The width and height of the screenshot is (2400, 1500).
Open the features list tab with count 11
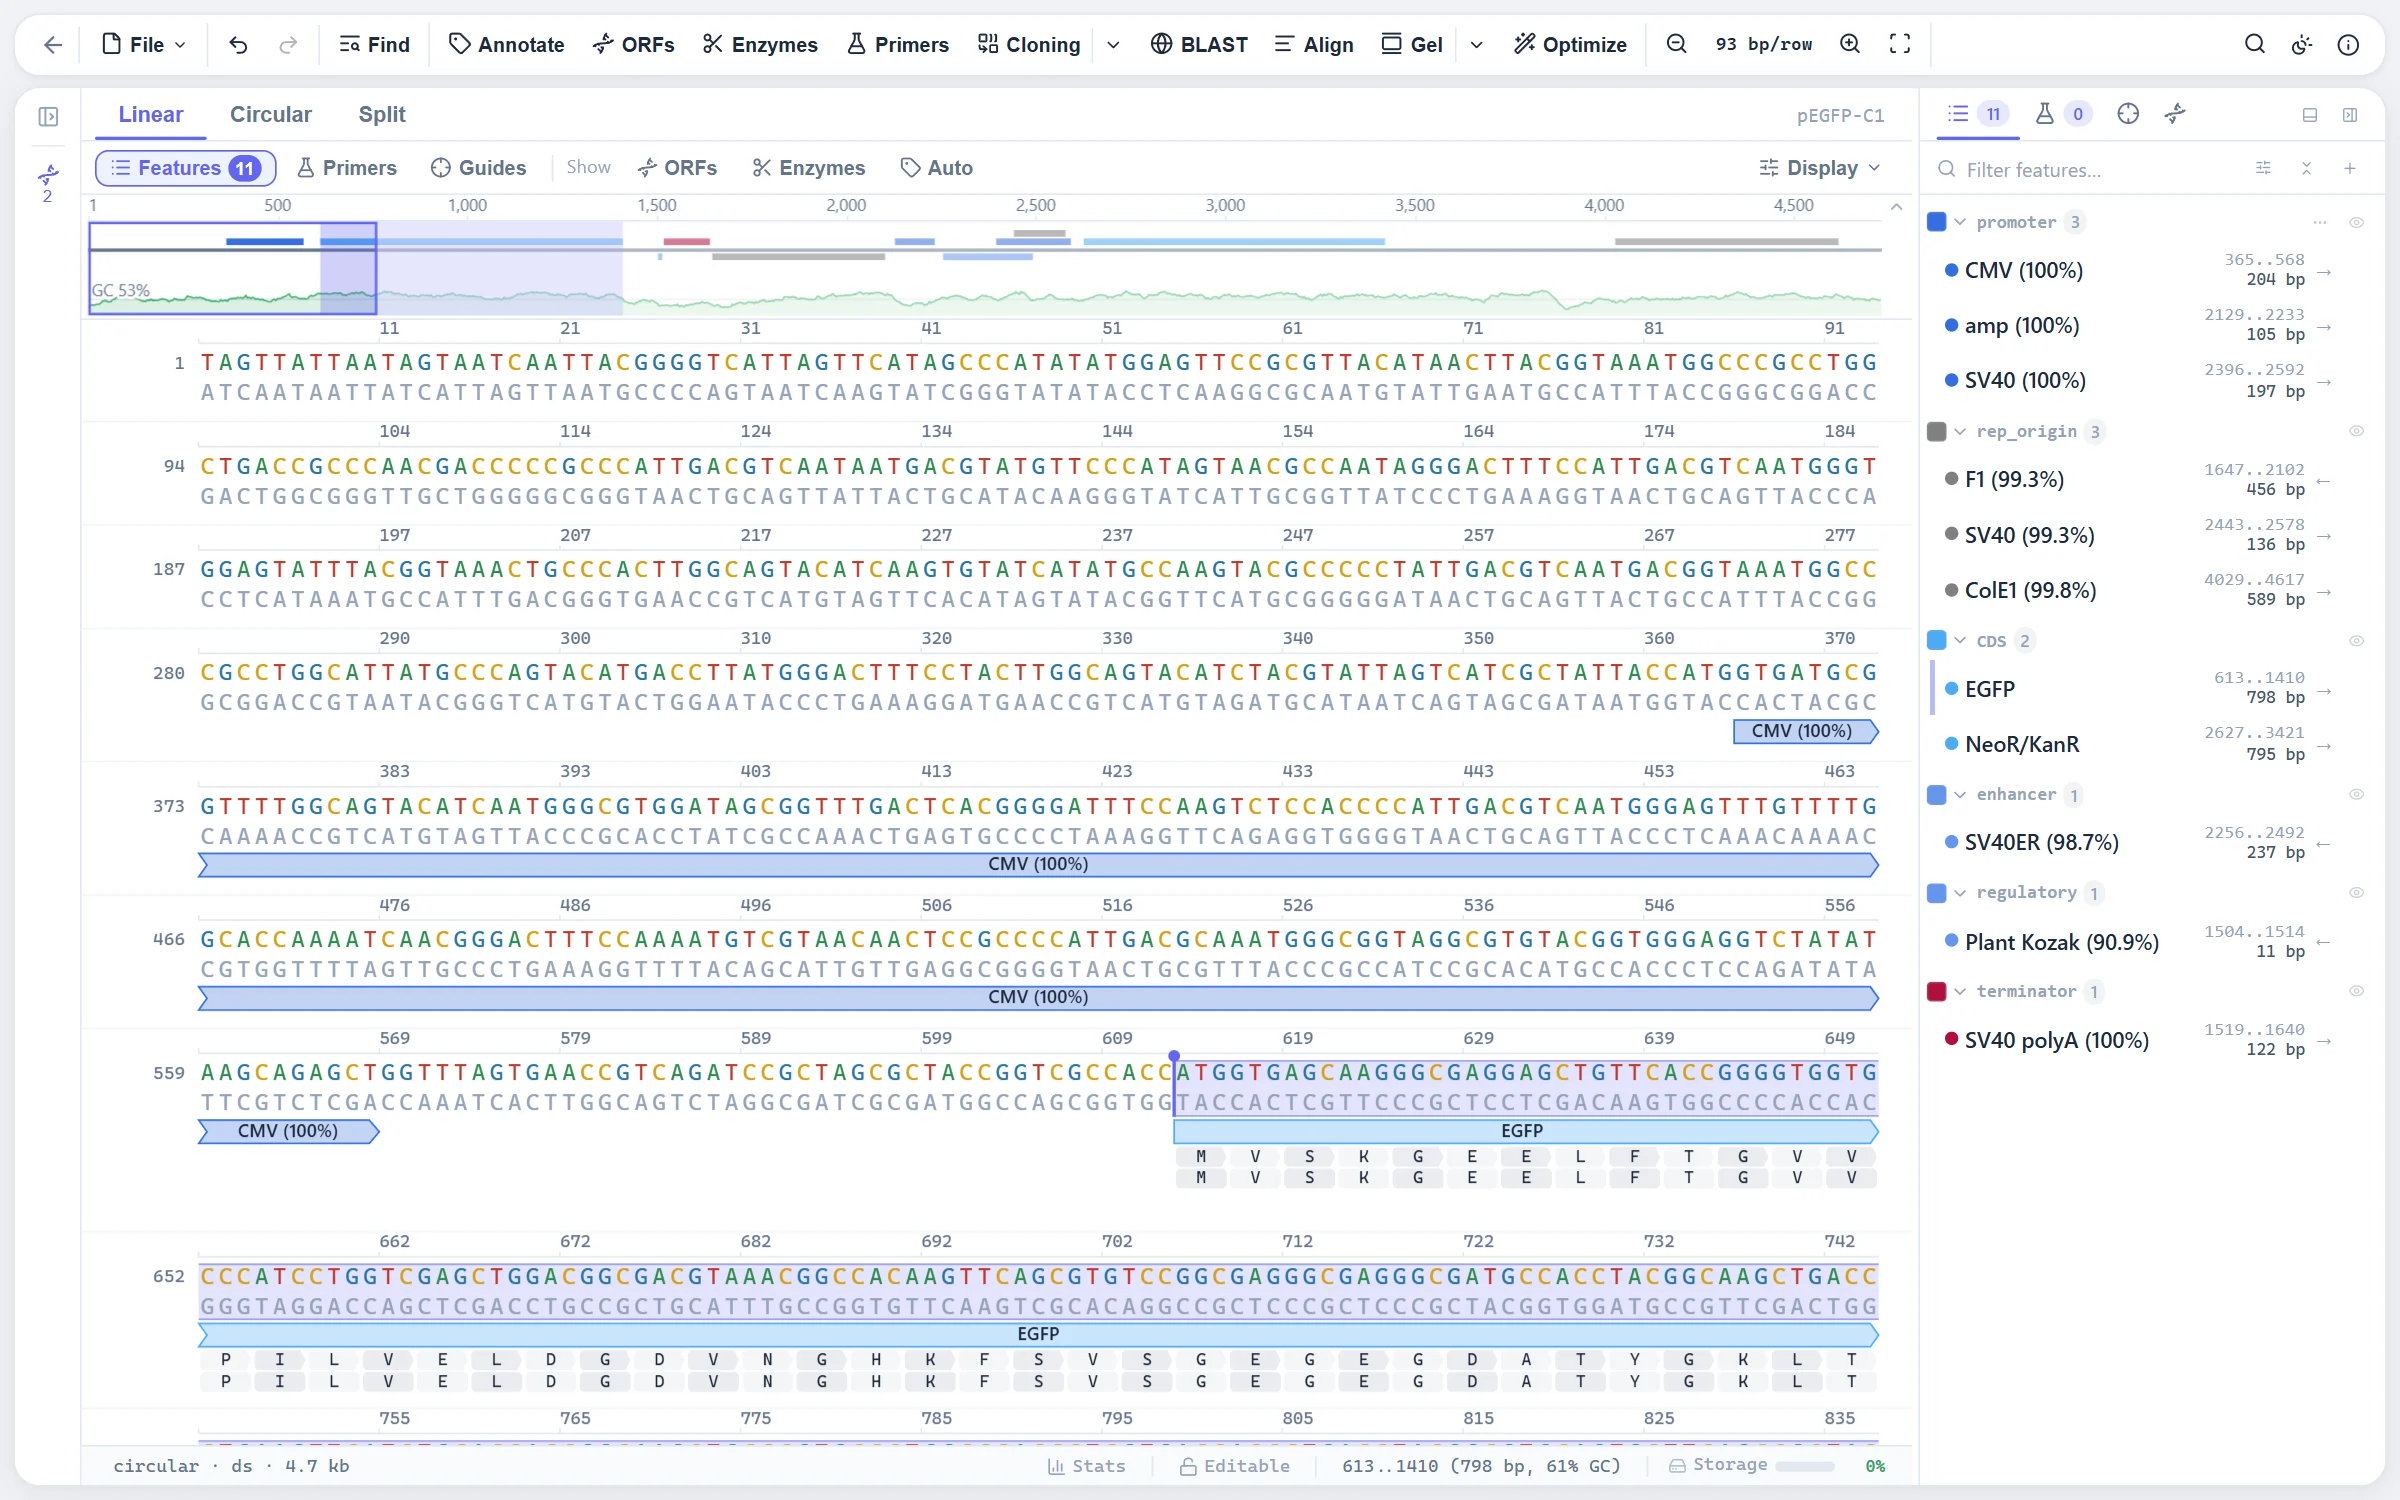tap(1977, 114)
